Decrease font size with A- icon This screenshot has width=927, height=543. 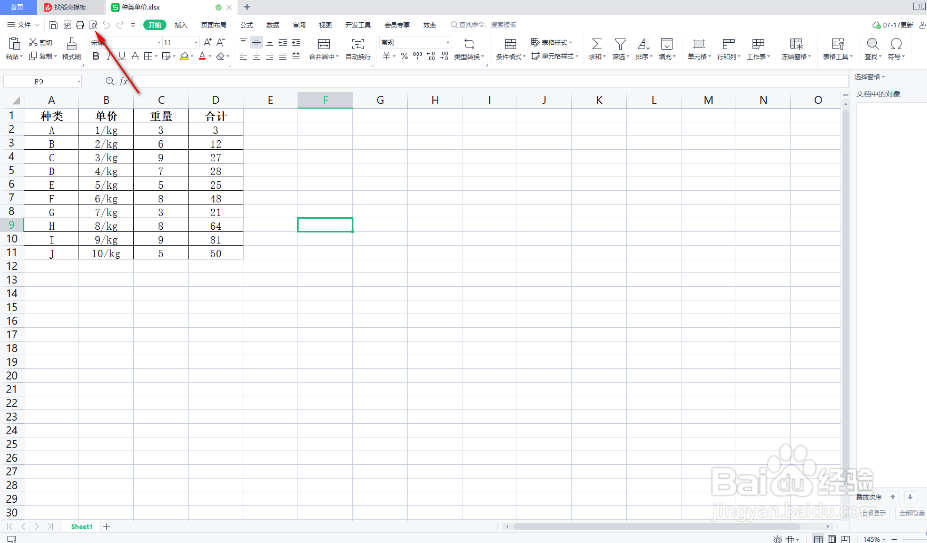(221, 42)
